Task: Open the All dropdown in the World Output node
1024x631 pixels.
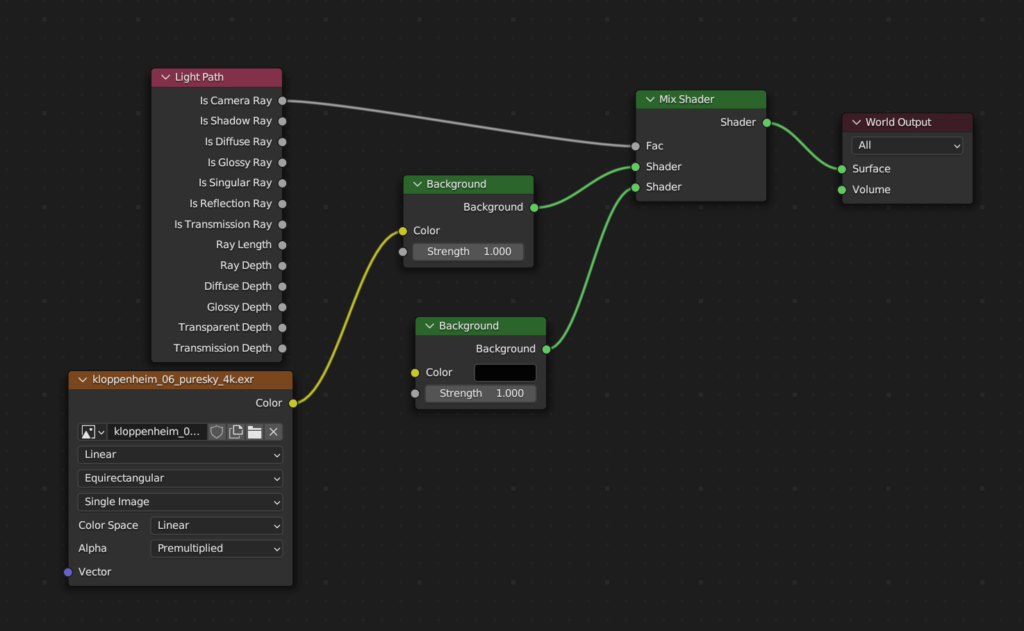Action: (x=906, y=145)
